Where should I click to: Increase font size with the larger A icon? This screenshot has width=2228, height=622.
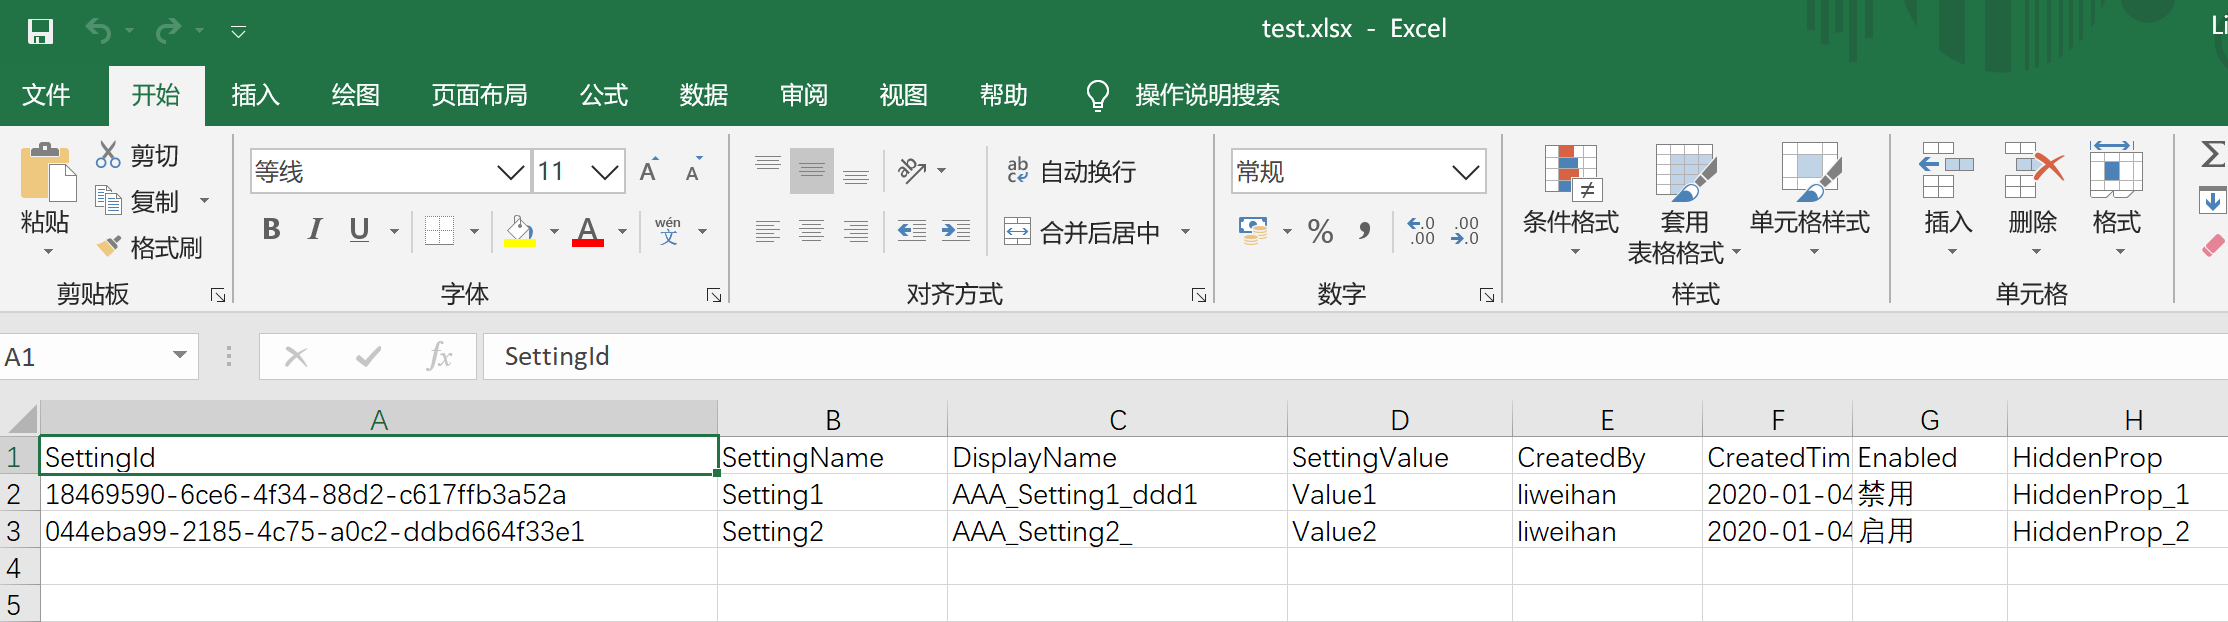click(x=649, y=171)
